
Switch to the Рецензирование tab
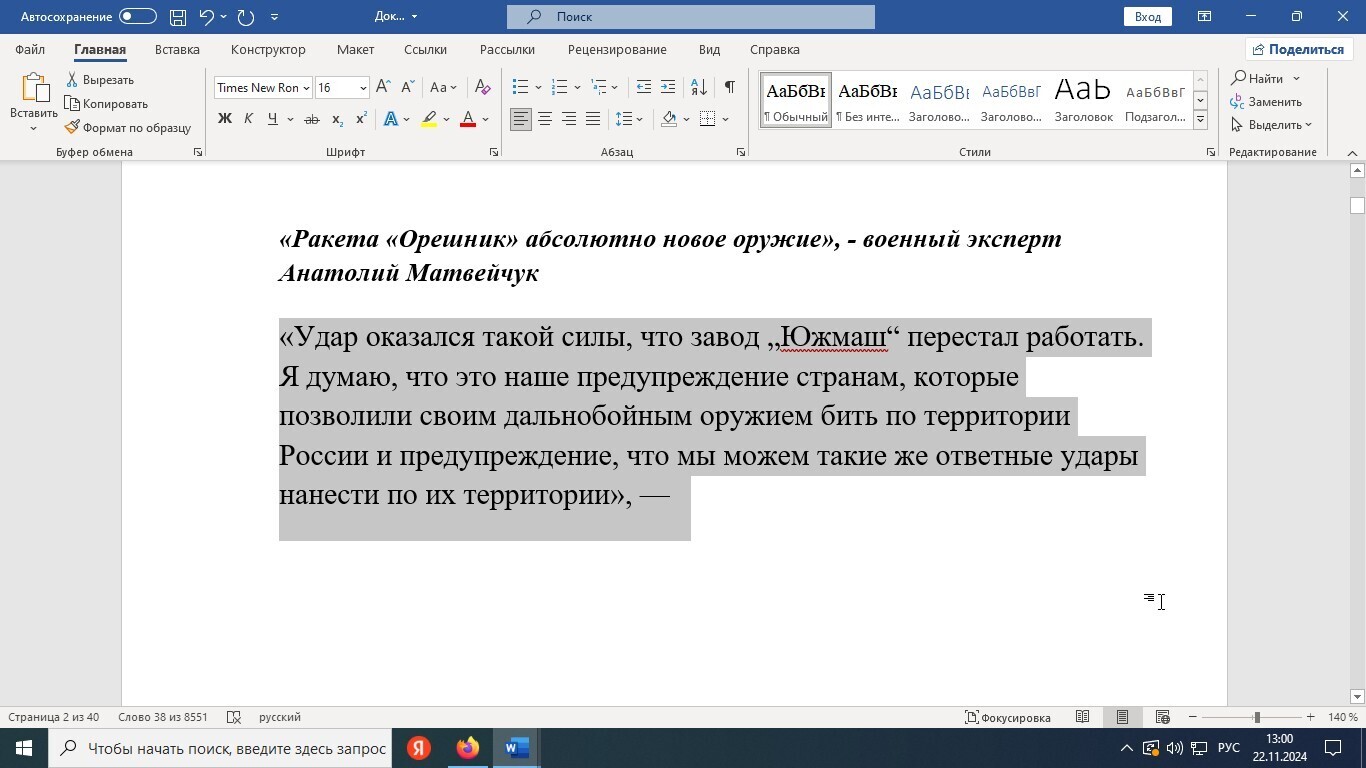[x=616, y=49]
